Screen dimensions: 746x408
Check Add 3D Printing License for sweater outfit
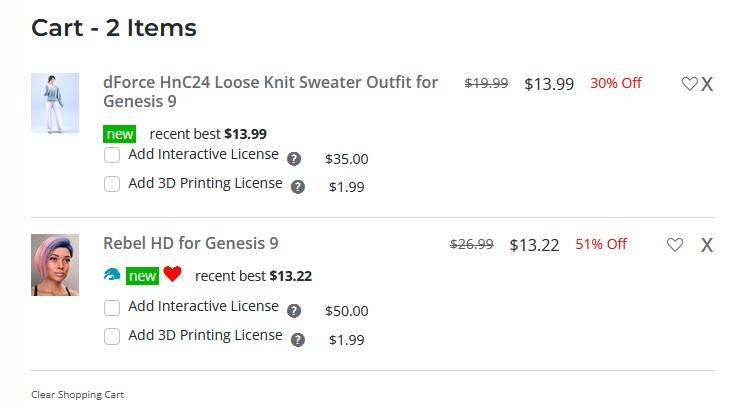[112, 184]
